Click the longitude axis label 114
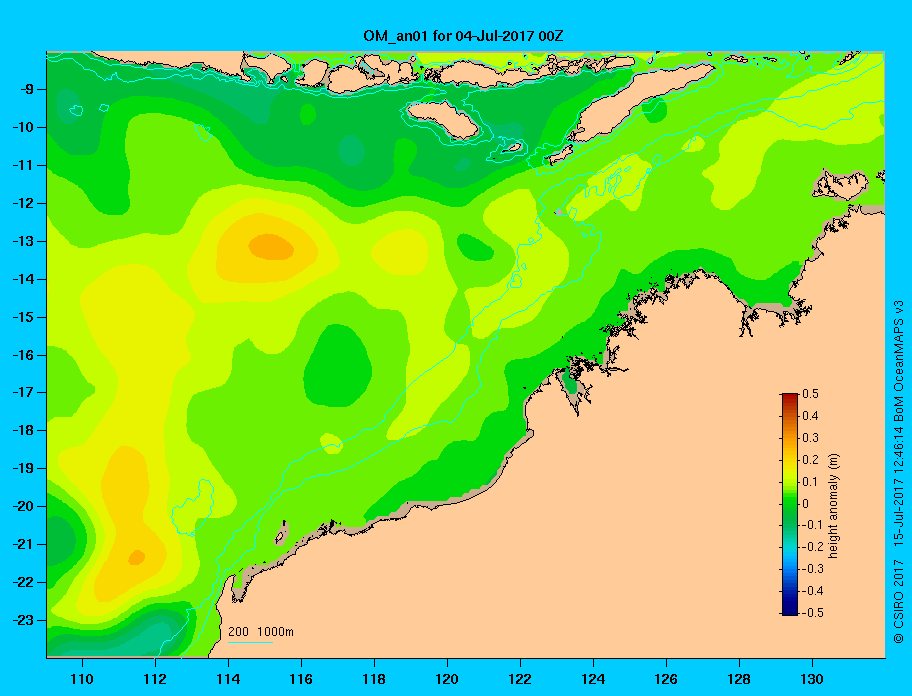Screen dimensions: 912x696 point(228,679)
